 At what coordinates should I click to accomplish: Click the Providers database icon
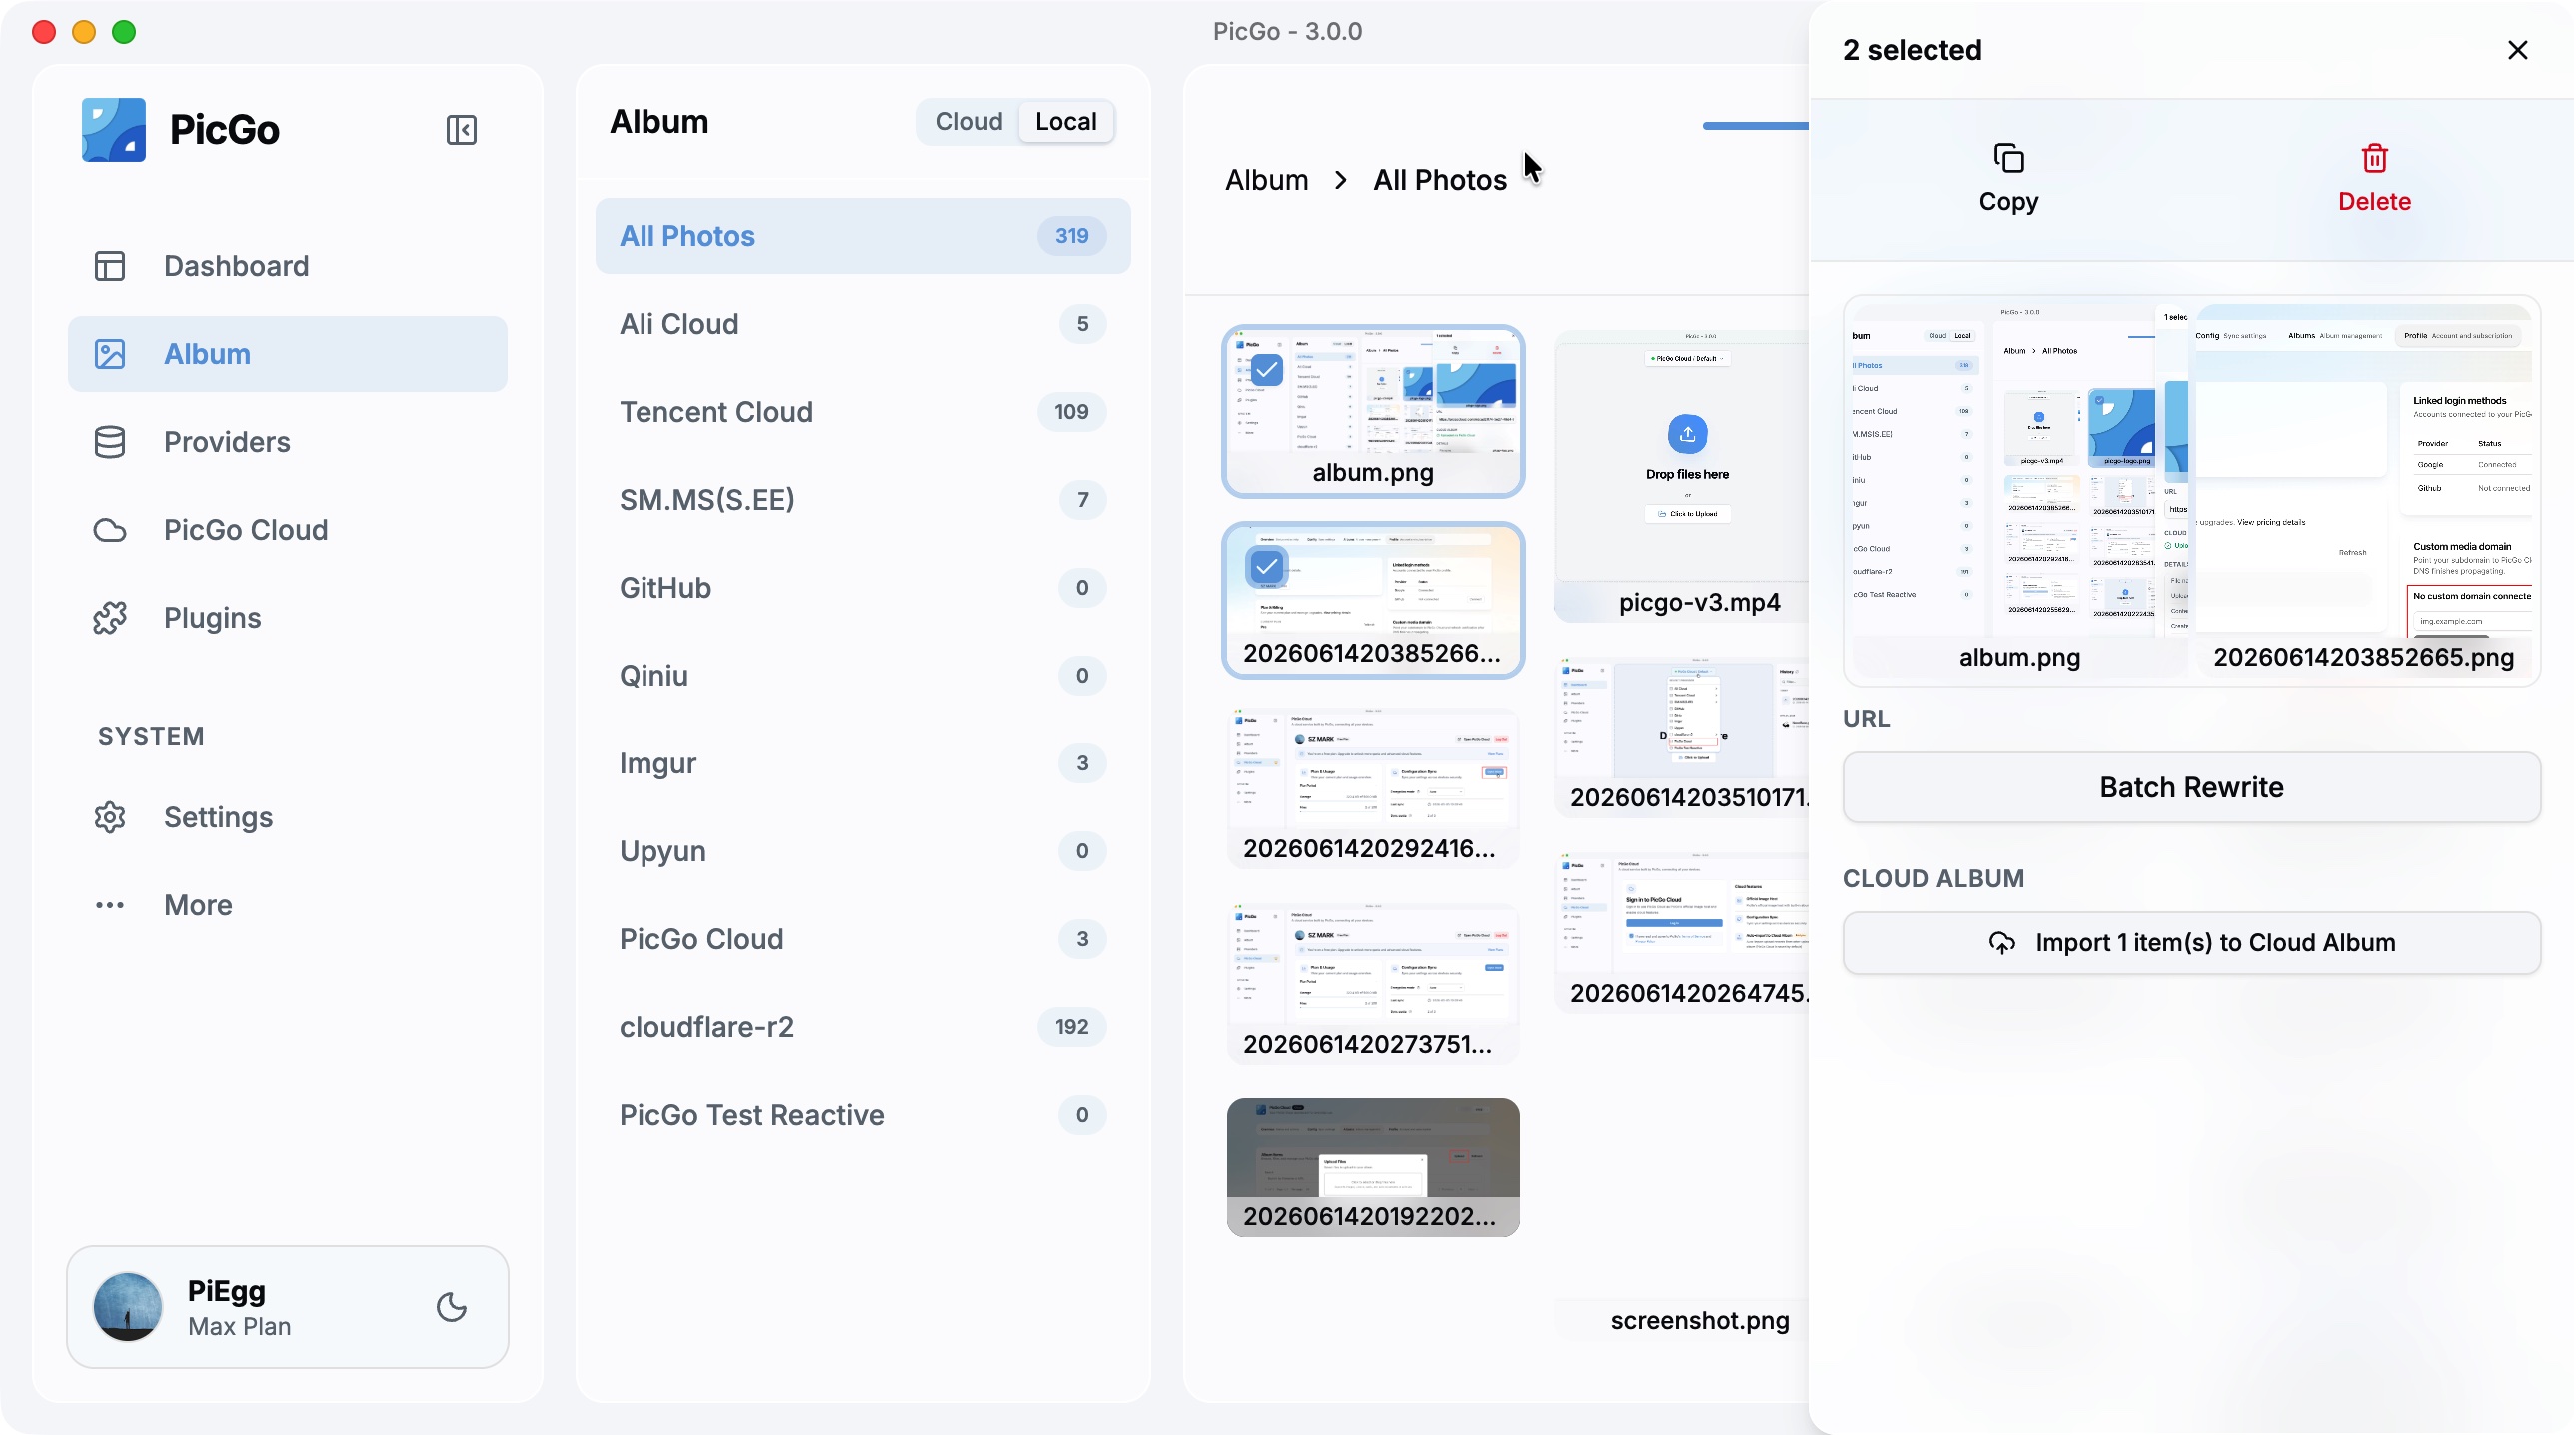110,442
